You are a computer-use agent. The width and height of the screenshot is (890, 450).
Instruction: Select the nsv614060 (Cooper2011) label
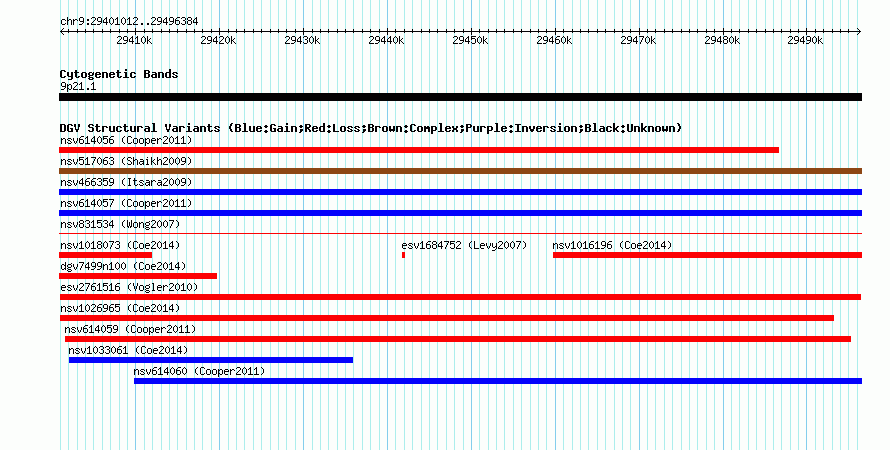(x=199, y=371)
